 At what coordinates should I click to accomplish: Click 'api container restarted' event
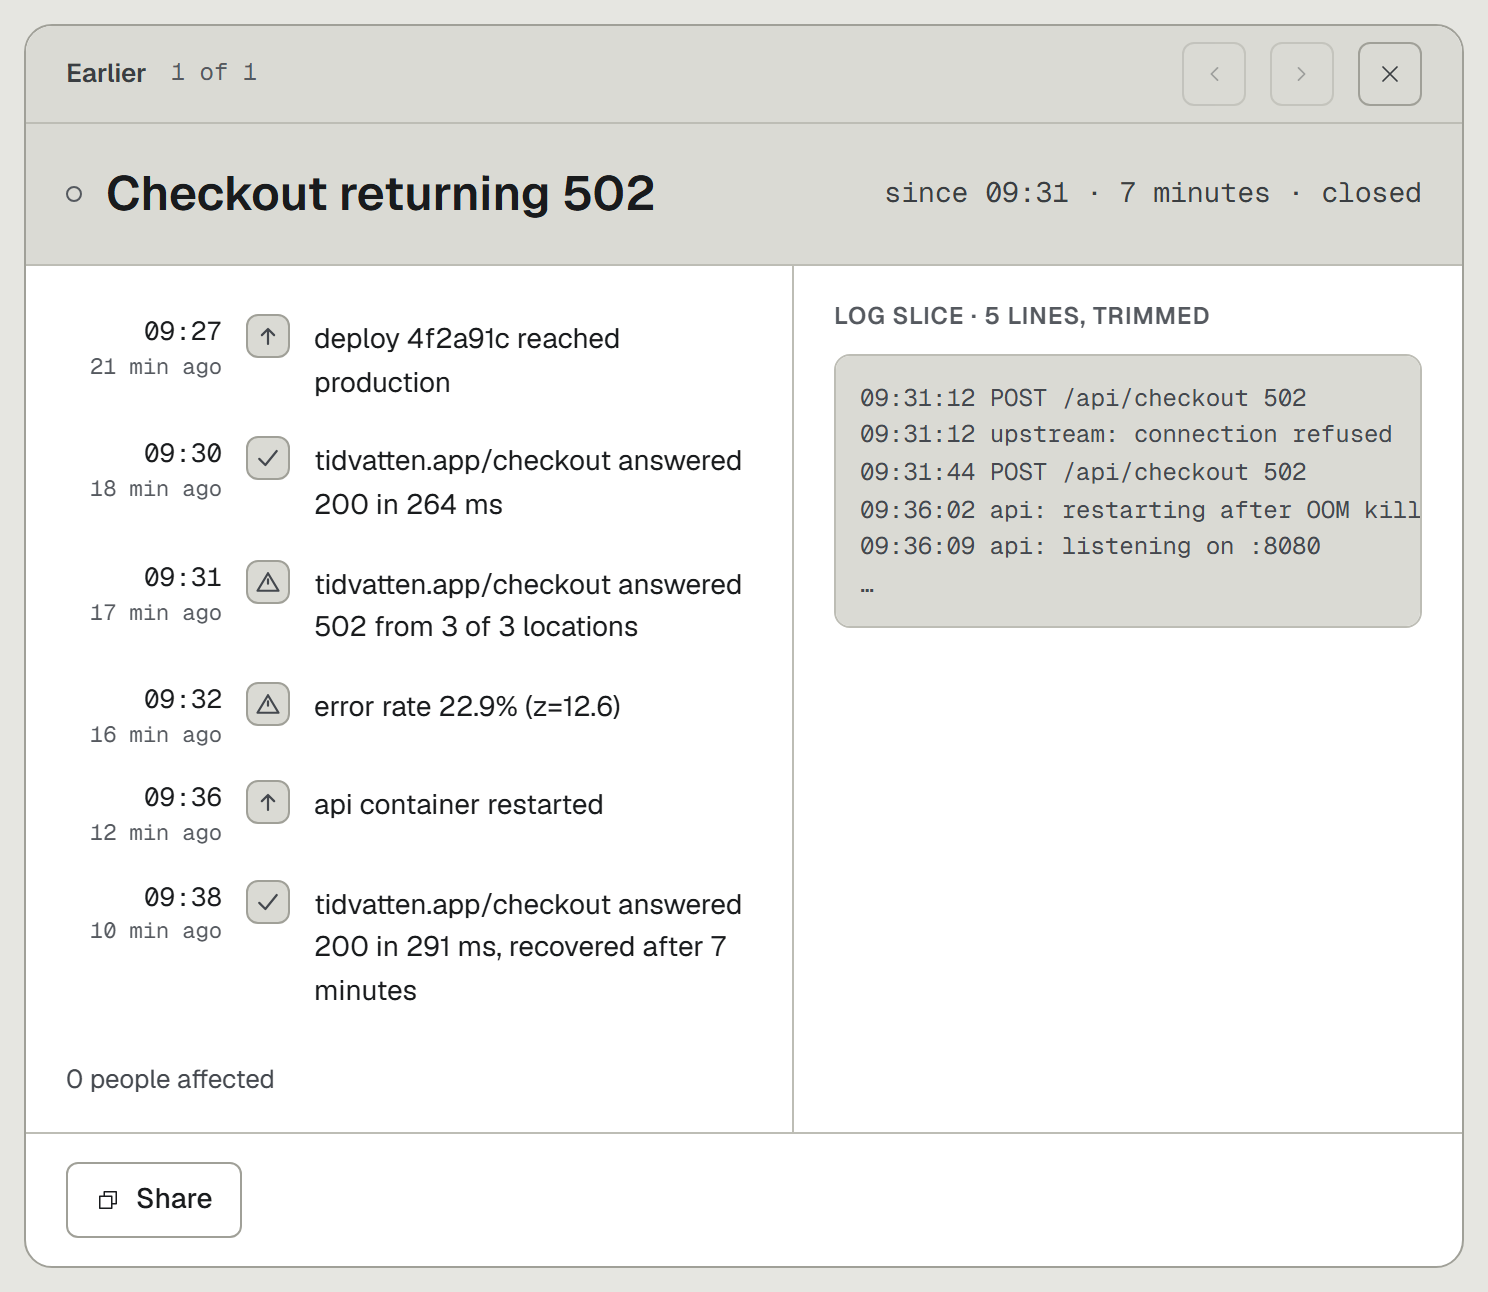(x=458, y=805)
